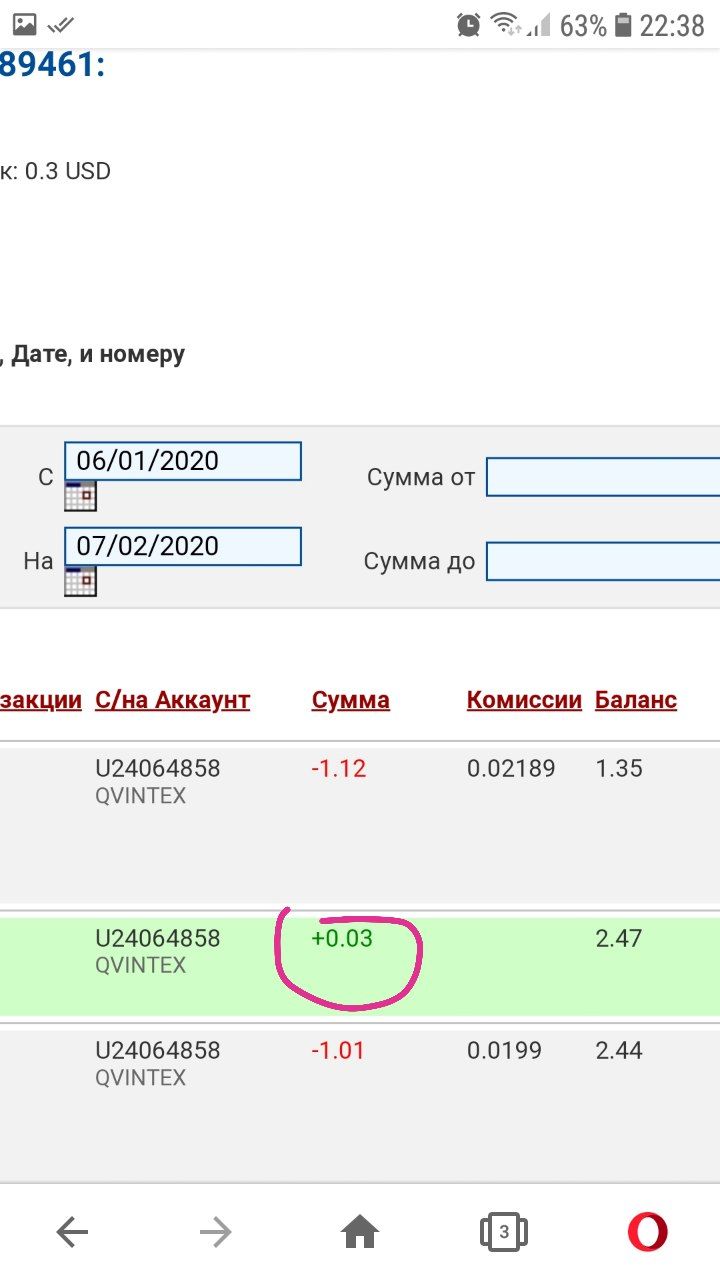
Task: Open the calendar picker under the 06/01/2020 date
Action: [80, 496]
